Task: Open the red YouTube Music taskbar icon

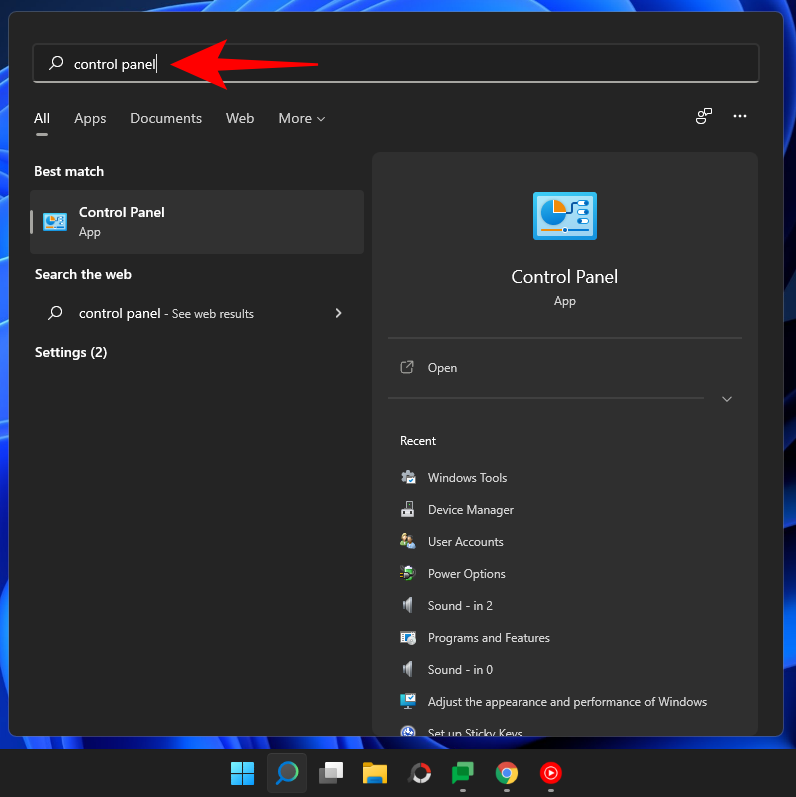Action: [551, 773]
